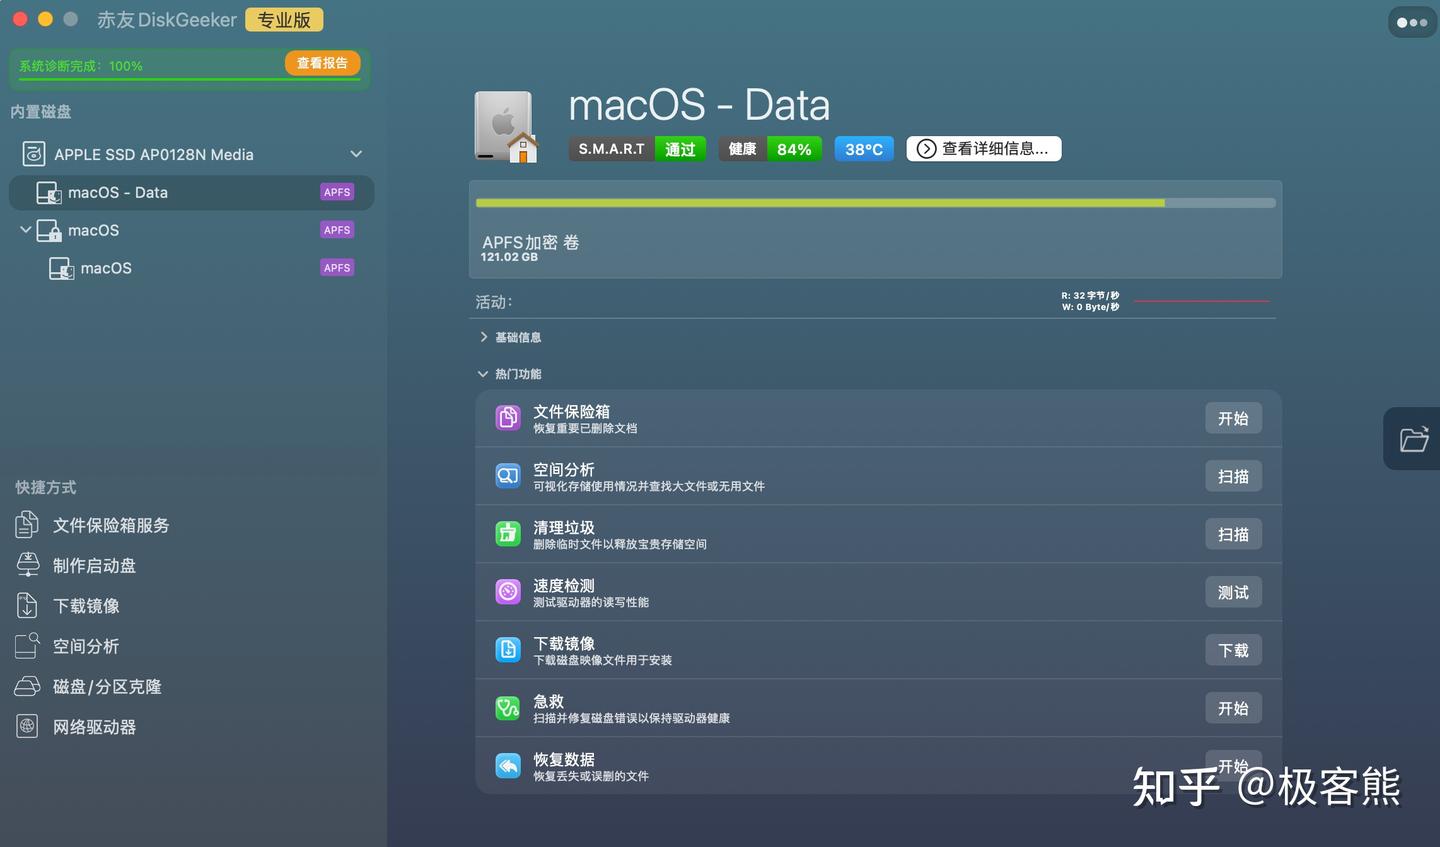Click the File Vault (文件保险箱) purple icon
This screenshot has width=1440, height=847.
point(508,418)
